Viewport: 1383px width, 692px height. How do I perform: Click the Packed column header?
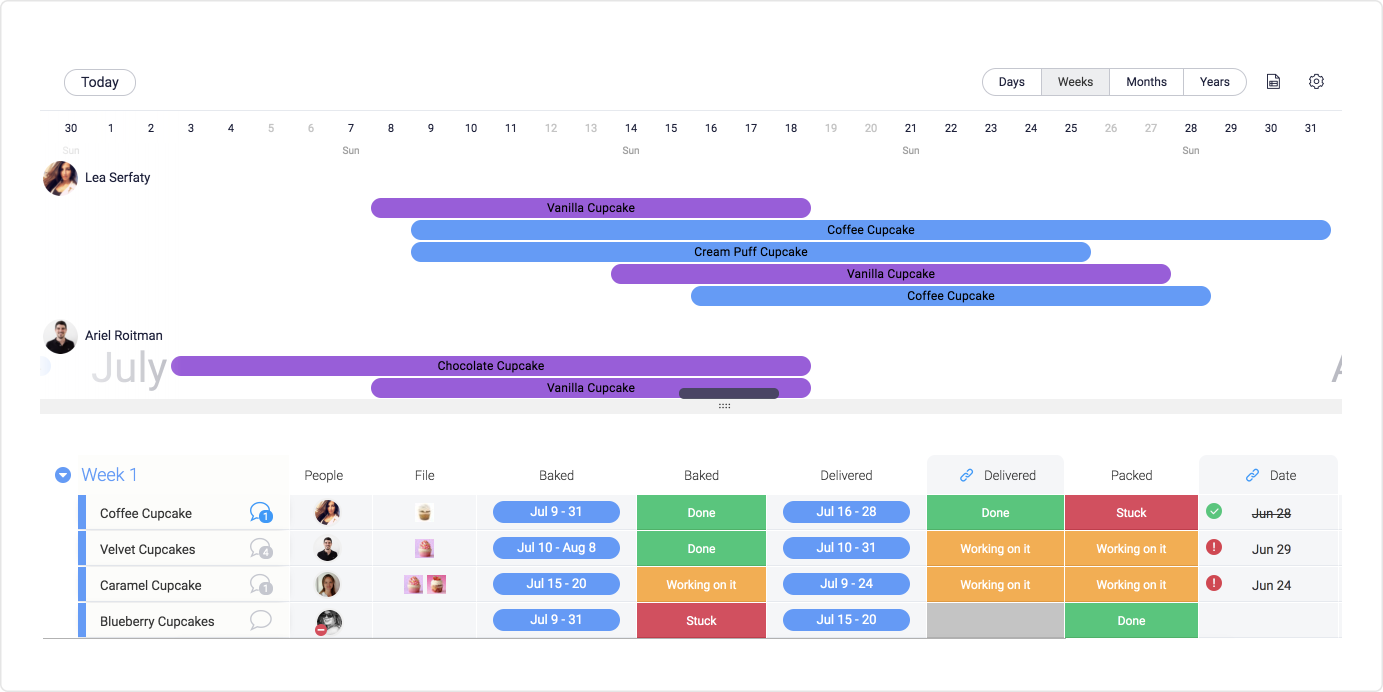[x=1131, y=476]
